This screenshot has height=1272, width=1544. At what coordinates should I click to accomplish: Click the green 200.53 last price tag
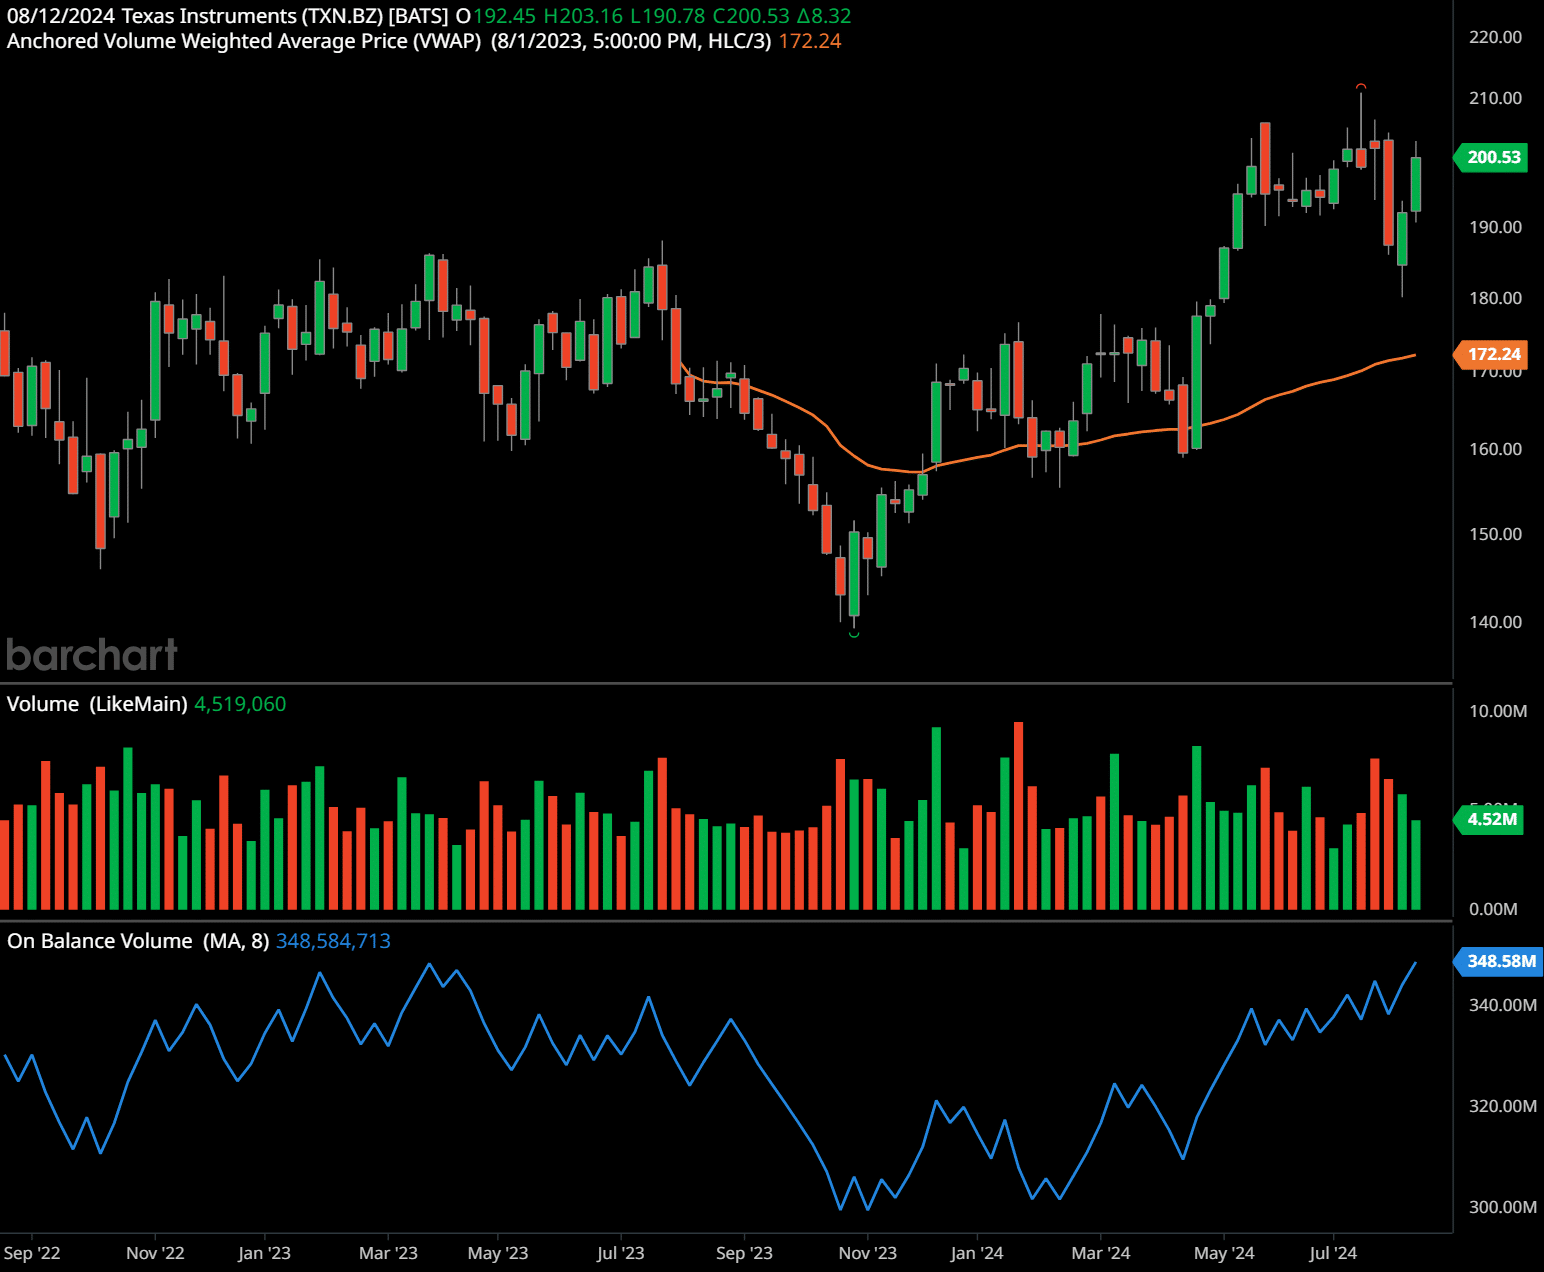coord(1491,157)
